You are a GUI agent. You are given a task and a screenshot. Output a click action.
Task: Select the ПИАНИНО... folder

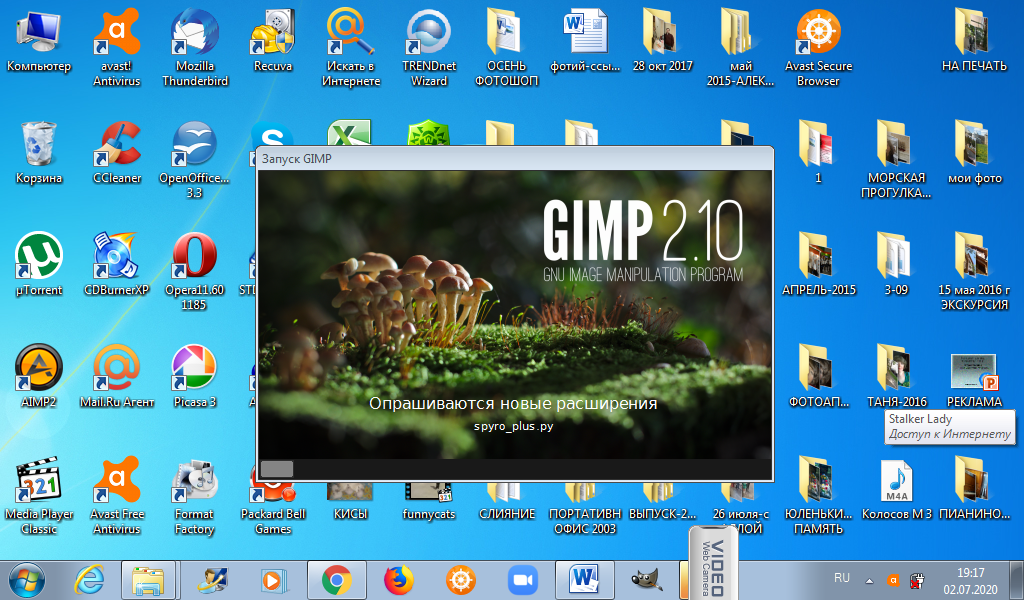tap(974, 489)
